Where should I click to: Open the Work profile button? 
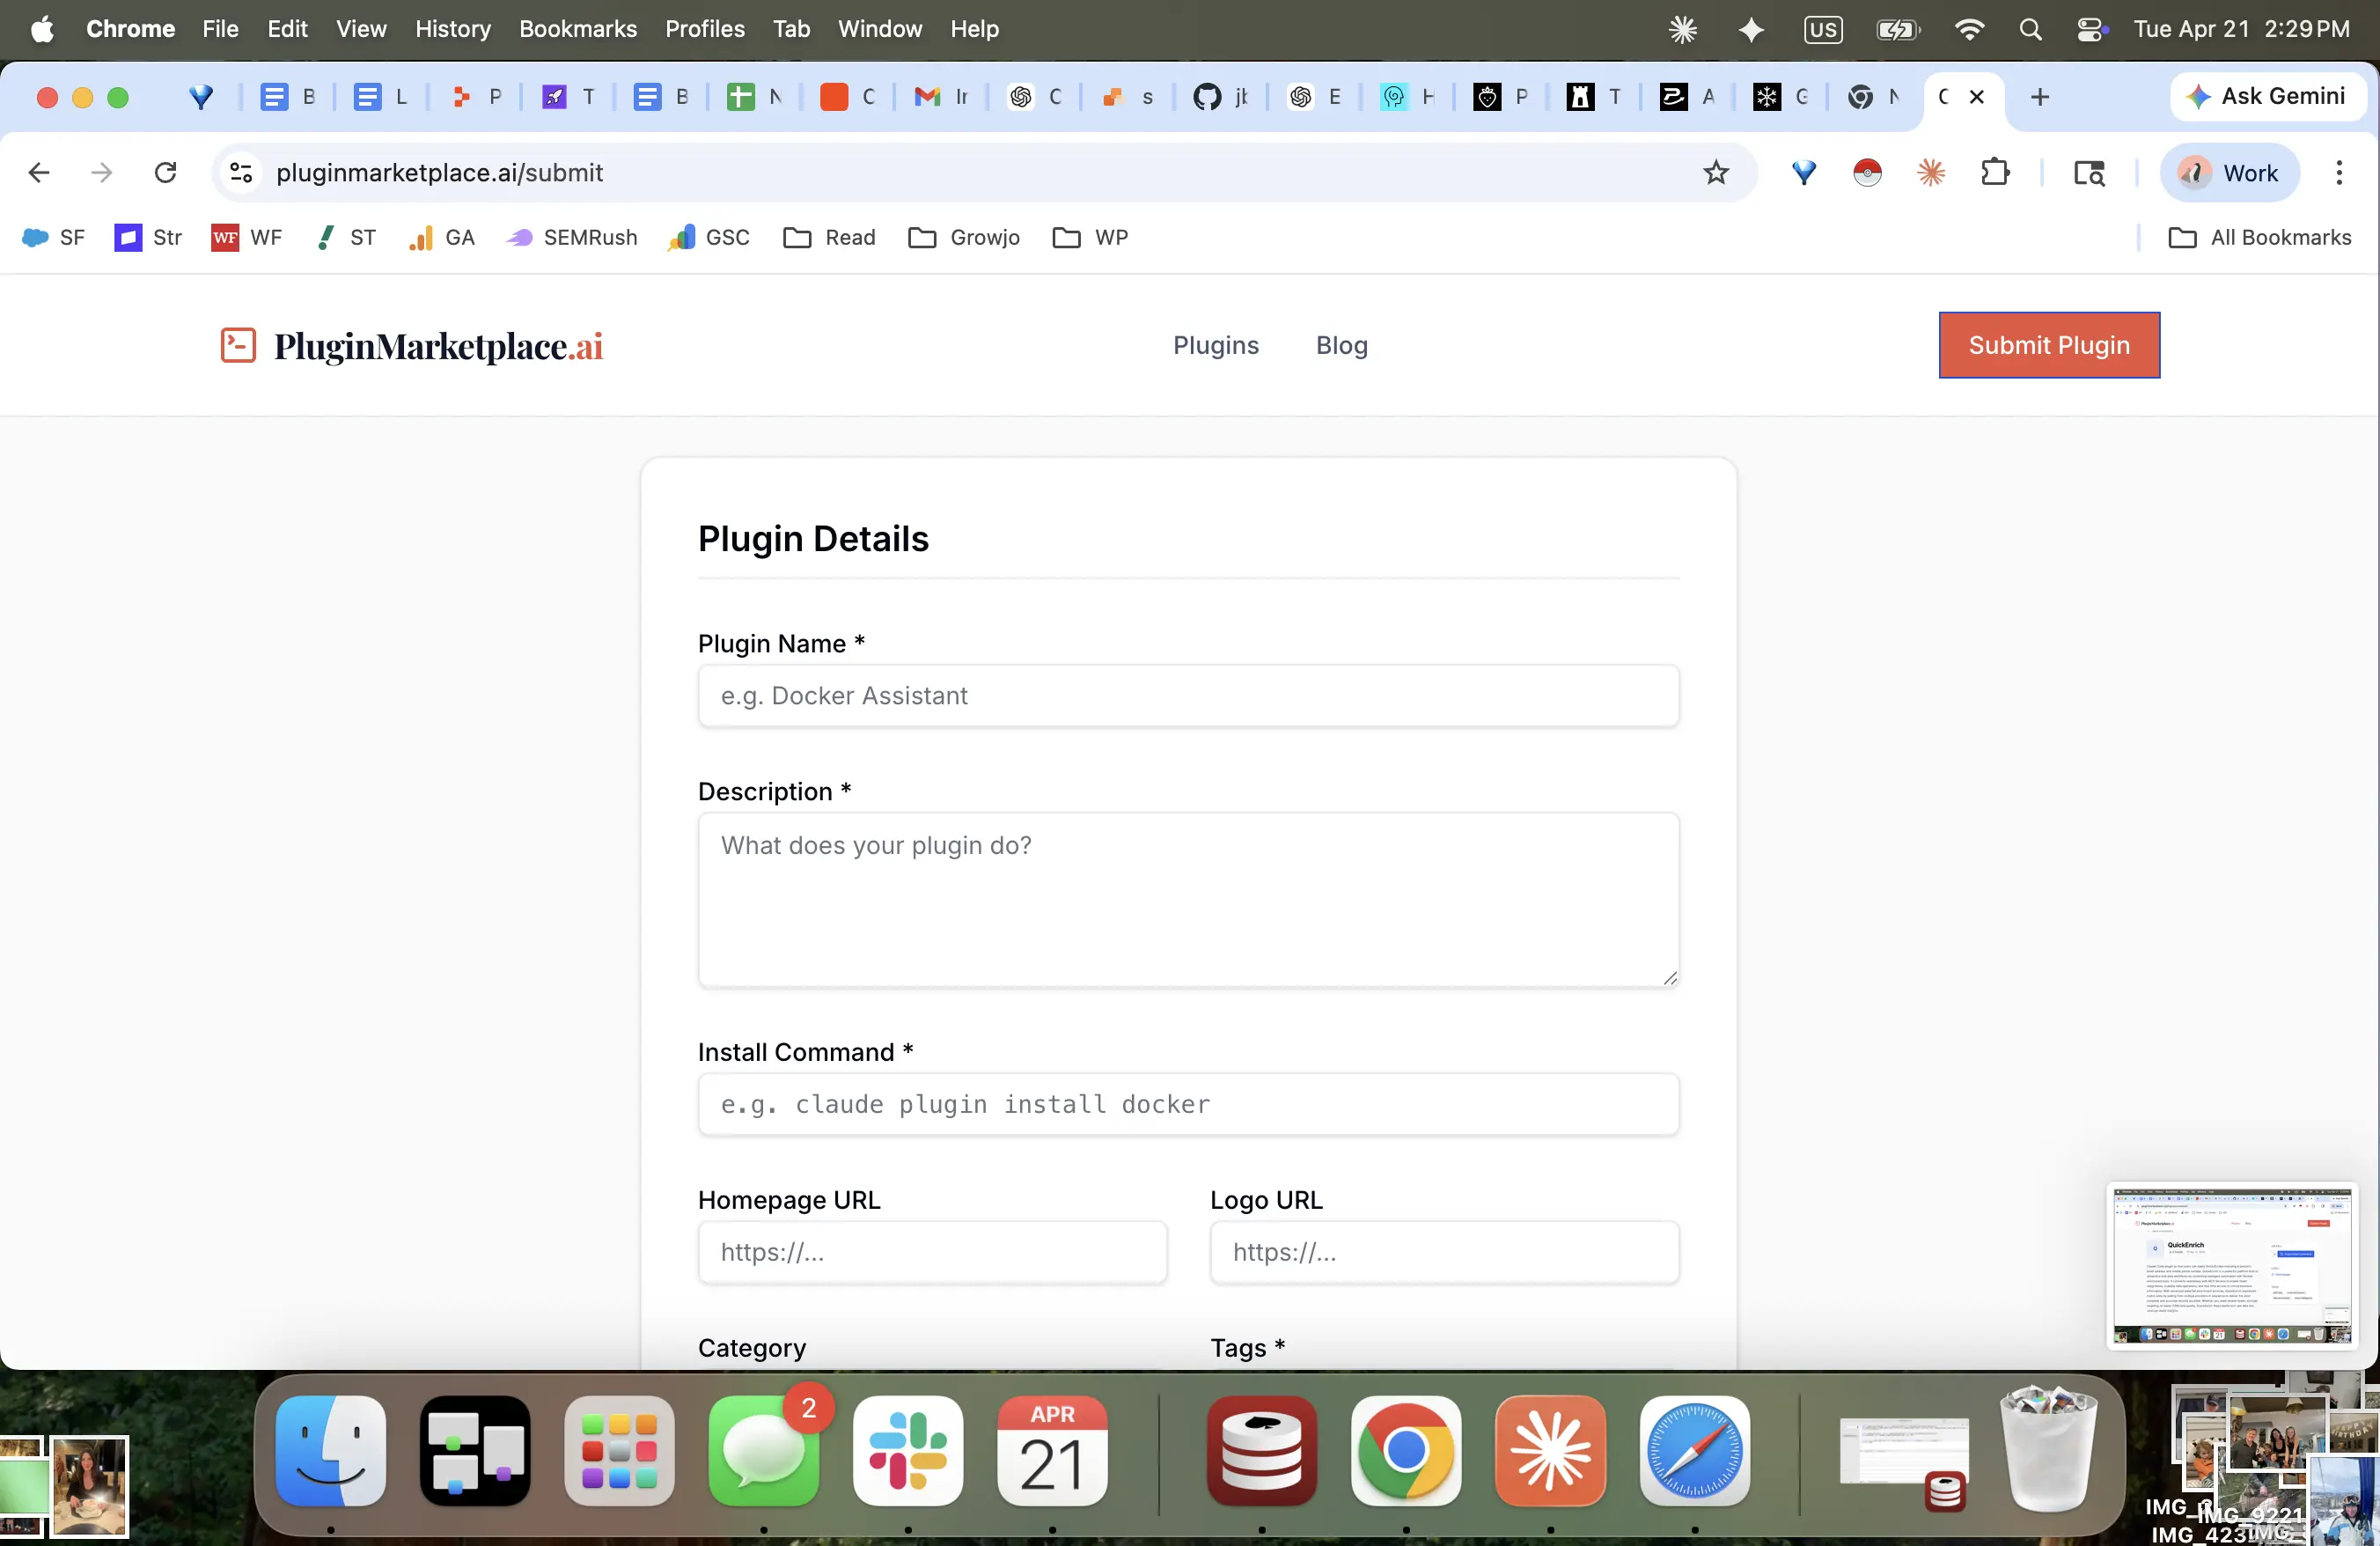point(2229,172)
